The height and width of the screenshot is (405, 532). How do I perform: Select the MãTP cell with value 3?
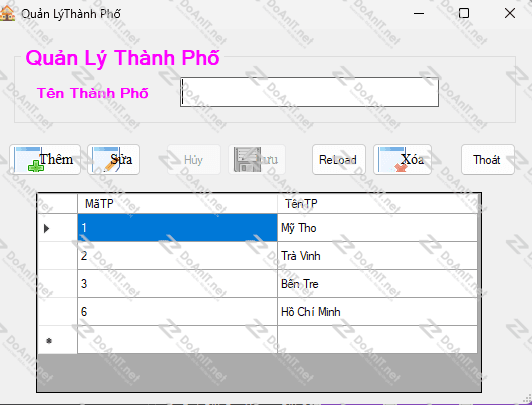[x=177, y=284]
